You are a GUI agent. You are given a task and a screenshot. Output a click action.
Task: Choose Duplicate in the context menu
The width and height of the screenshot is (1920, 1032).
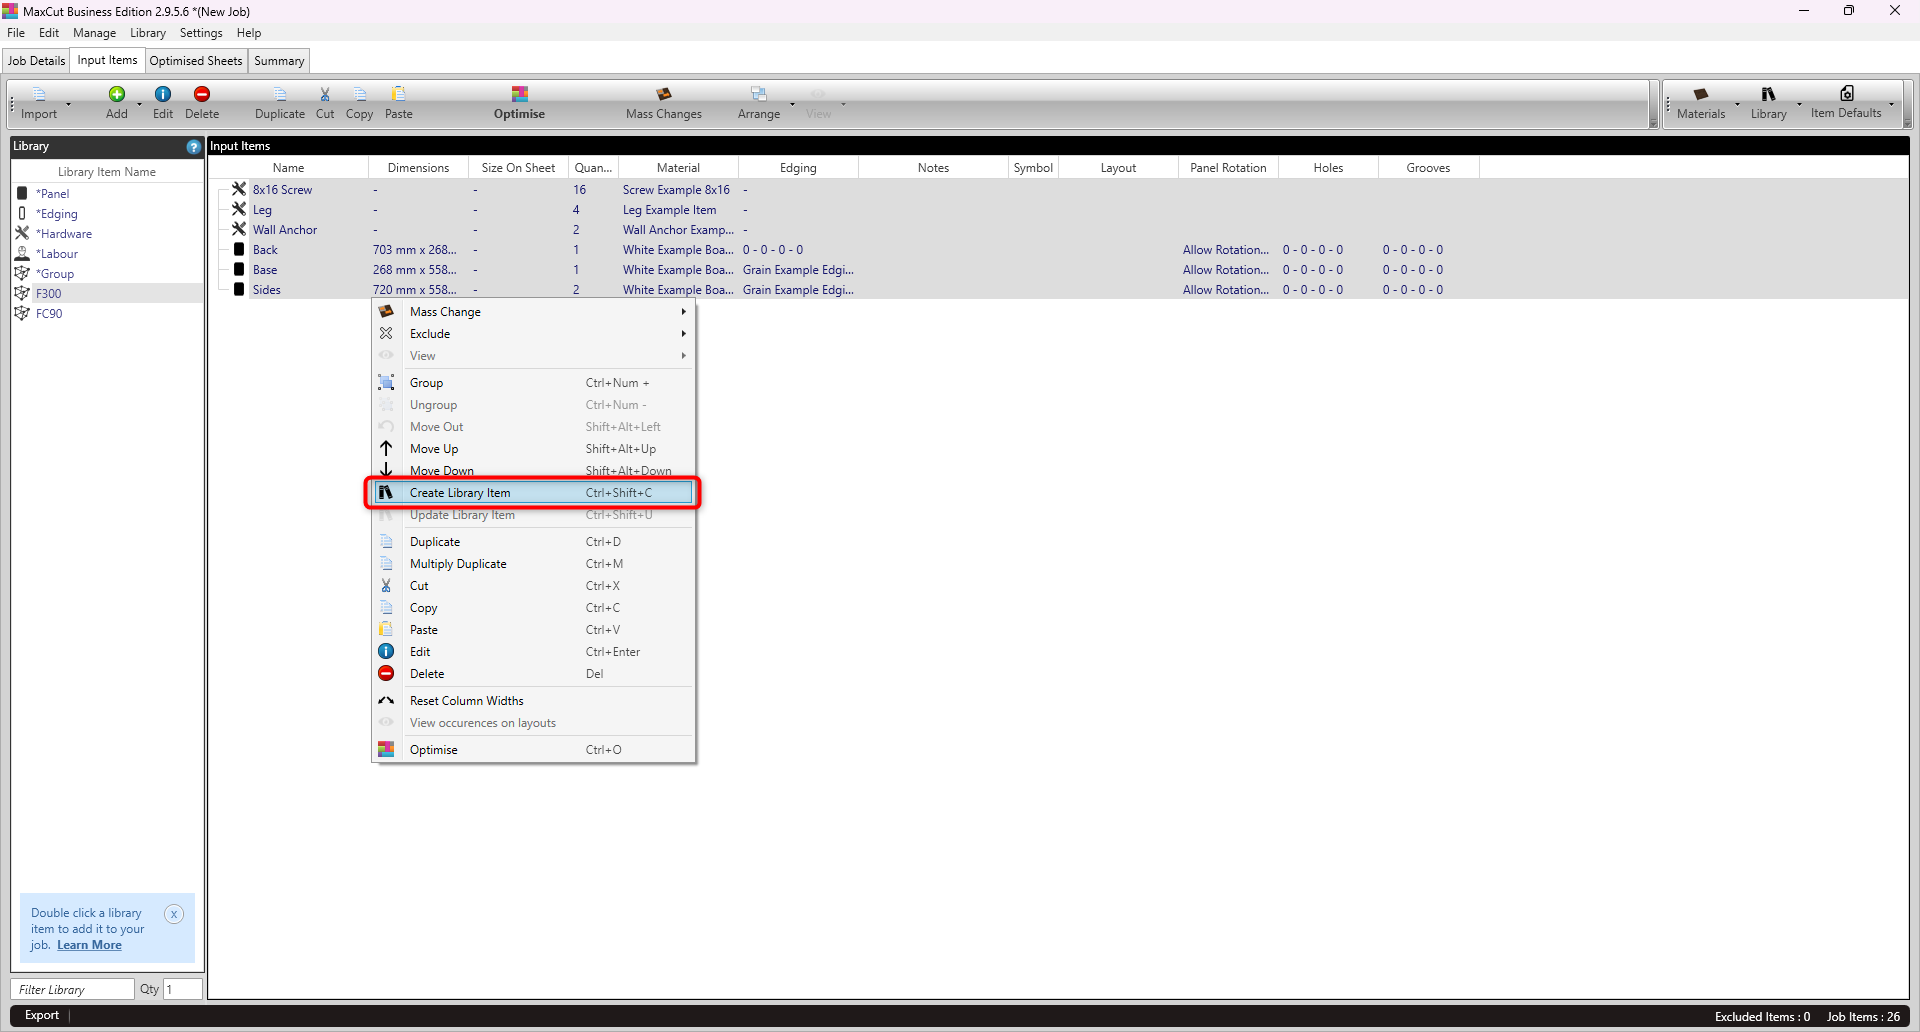tap(534, 542)
